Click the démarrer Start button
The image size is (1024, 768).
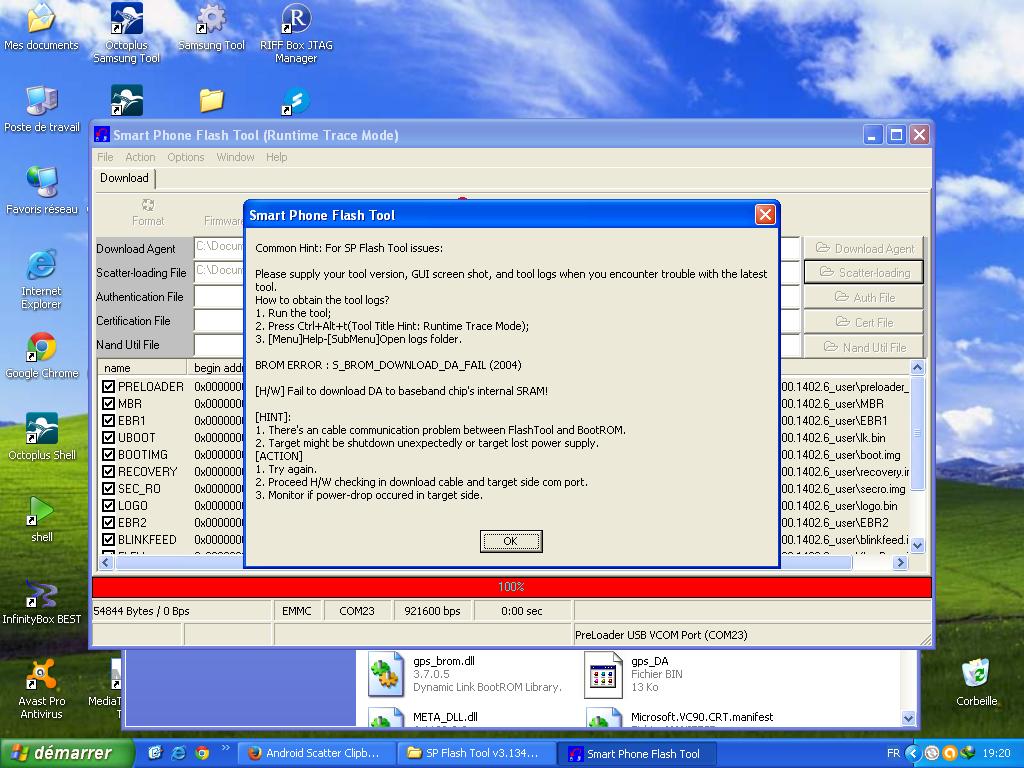click(66, 753)
